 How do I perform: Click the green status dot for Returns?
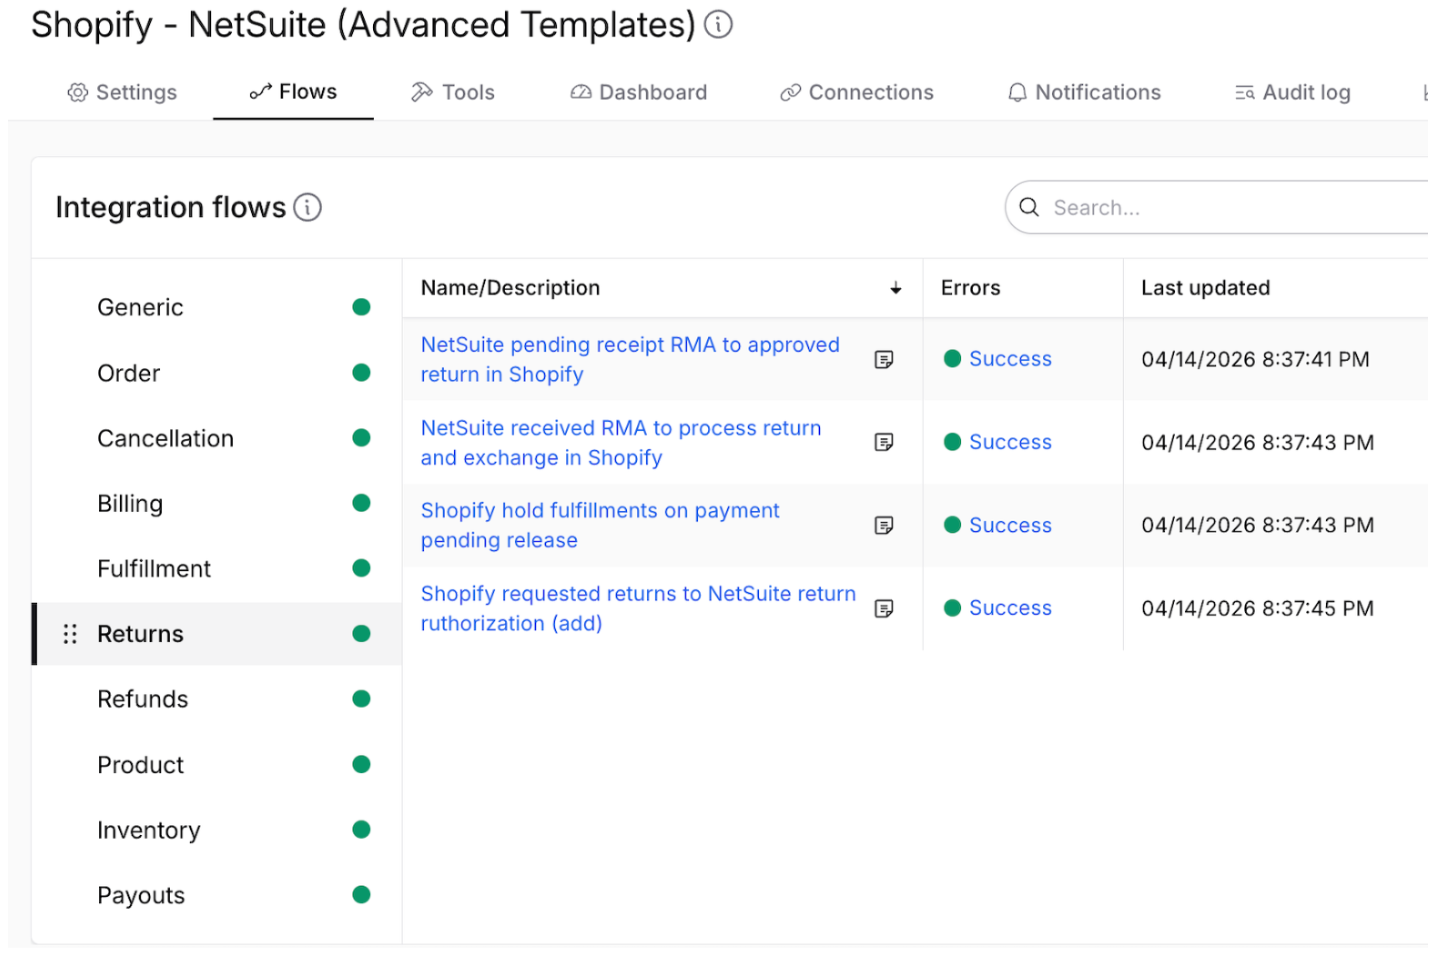[362, 634]
